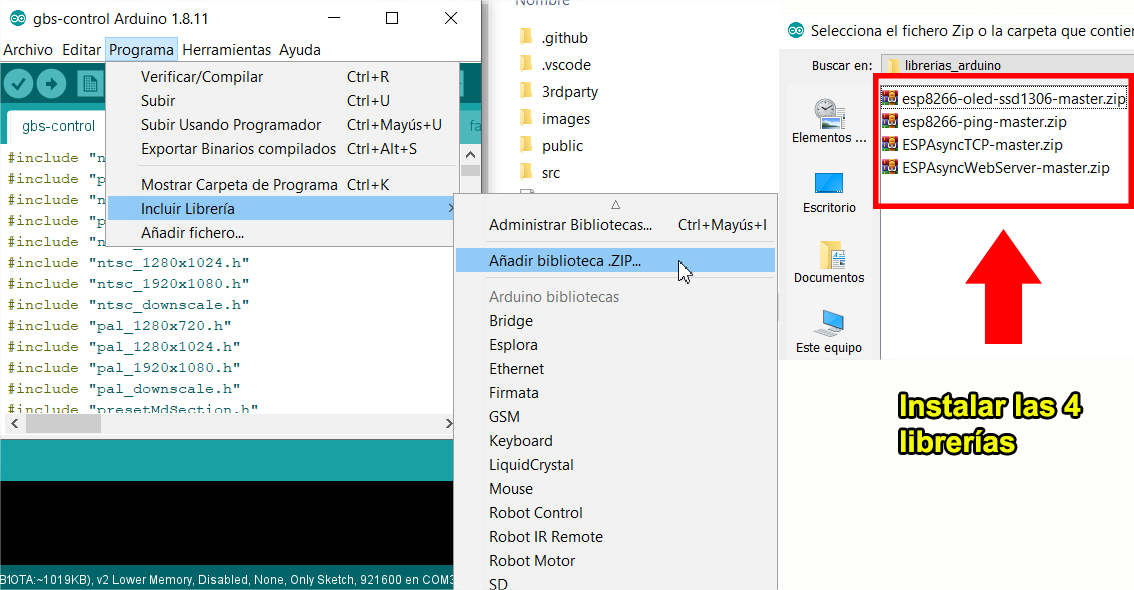Pick the Firmata library from the list
1134x590 pixels.
pos(513,393)
